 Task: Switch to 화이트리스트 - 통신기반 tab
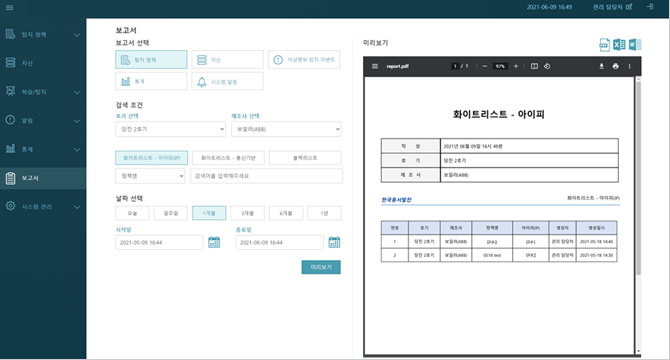228,158
